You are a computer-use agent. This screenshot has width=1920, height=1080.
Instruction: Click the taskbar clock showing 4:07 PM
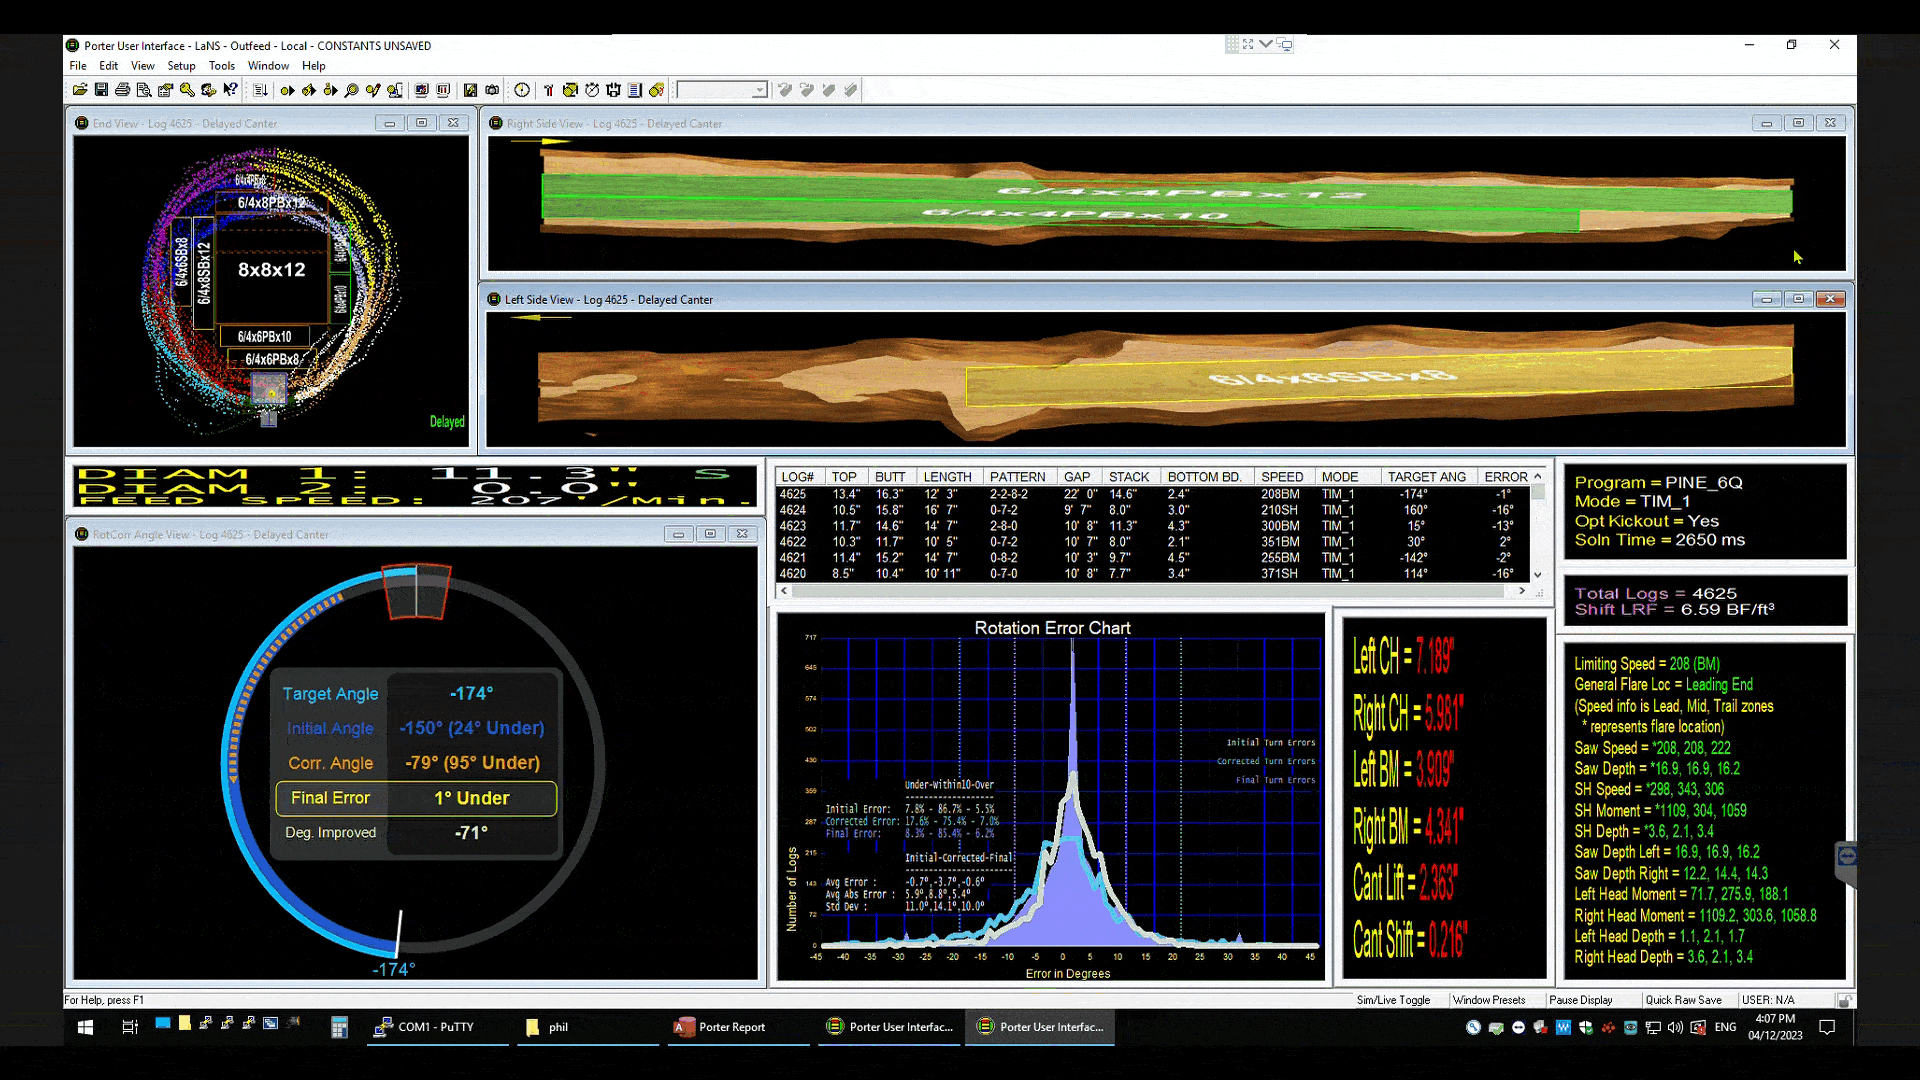(x=1775, y=1027)
